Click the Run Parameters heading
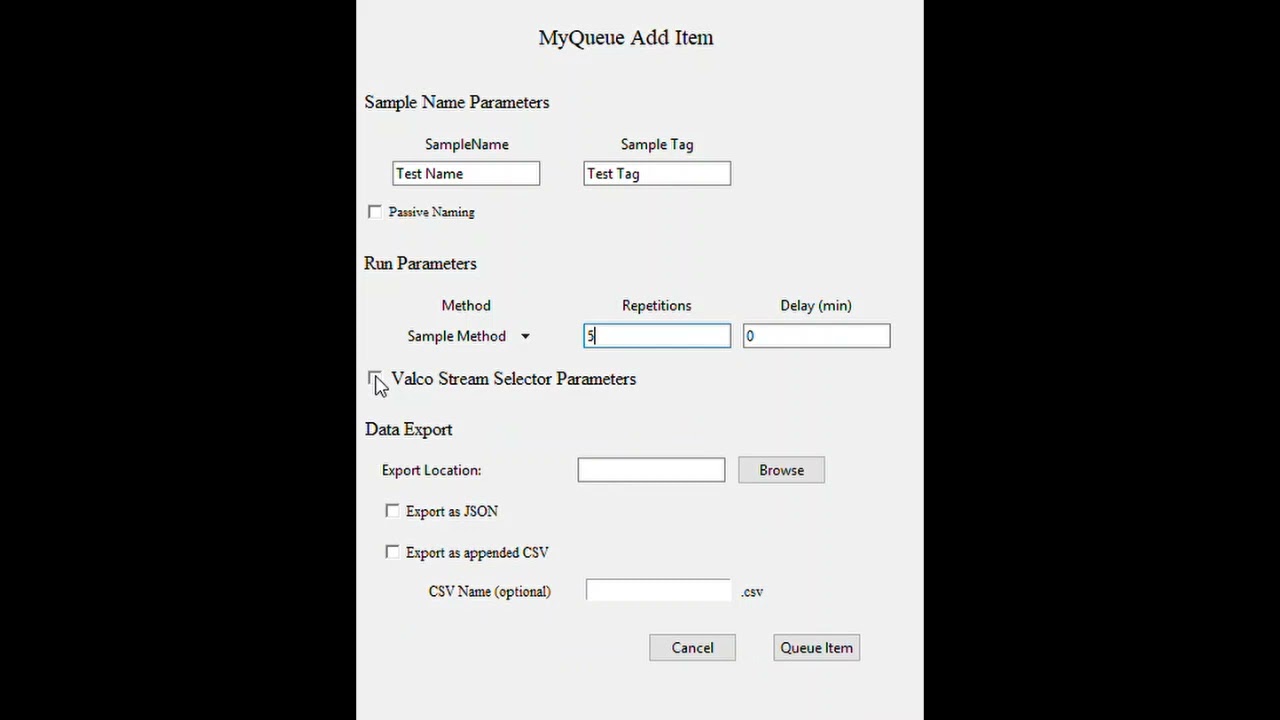This screenshot has width=1280, height=720. [x=420, y=264]
